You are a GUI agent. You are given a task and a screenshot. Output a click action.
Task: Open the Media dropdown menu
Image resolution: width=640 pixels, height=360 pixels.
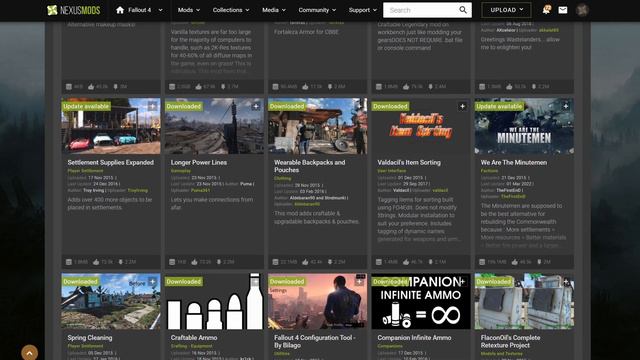(x=274, y=10)
